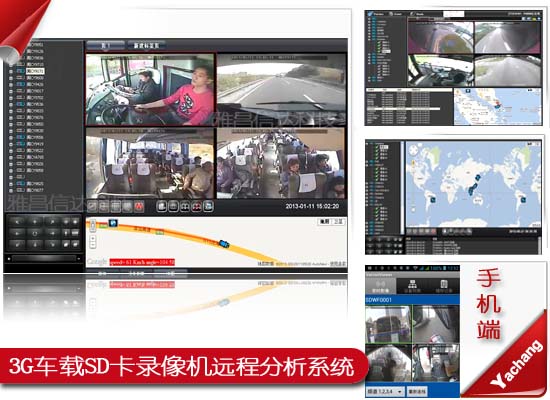The width and height of the screenshot is (550, 400).
Task: Pan camera left with PTZ left arrow
Action: point(18,233)
